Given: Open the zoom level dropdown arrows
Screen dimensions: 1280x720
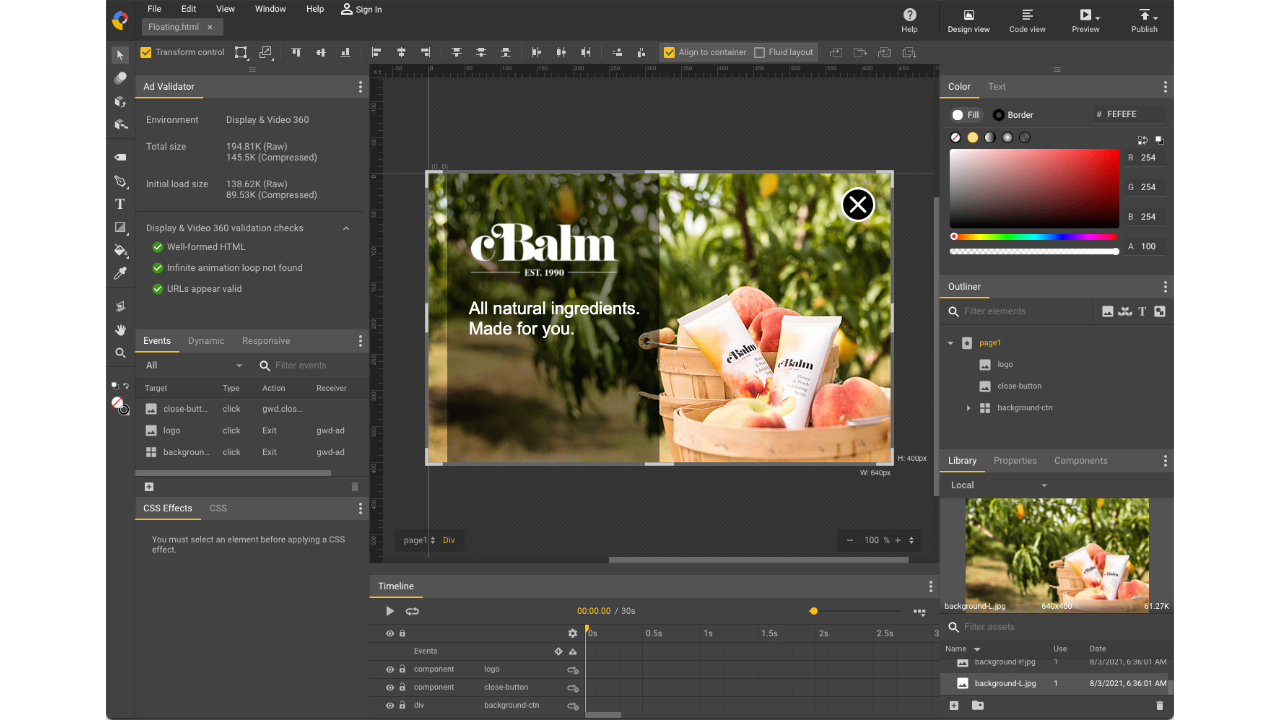Looking at the screenshot, I should click(x=910, y=540).
